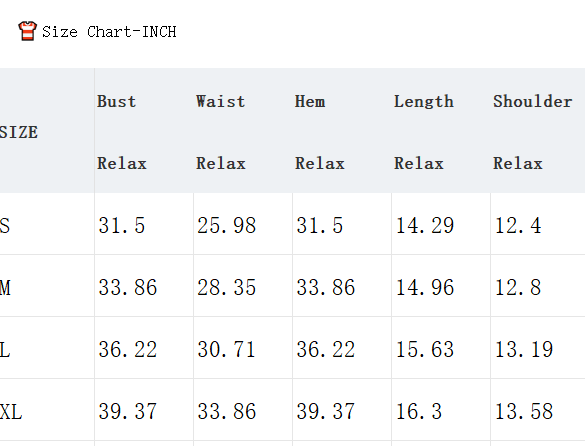Select the M size row label
The height and width of the screenshot is (446, 585).
click(x=5, y=288)
